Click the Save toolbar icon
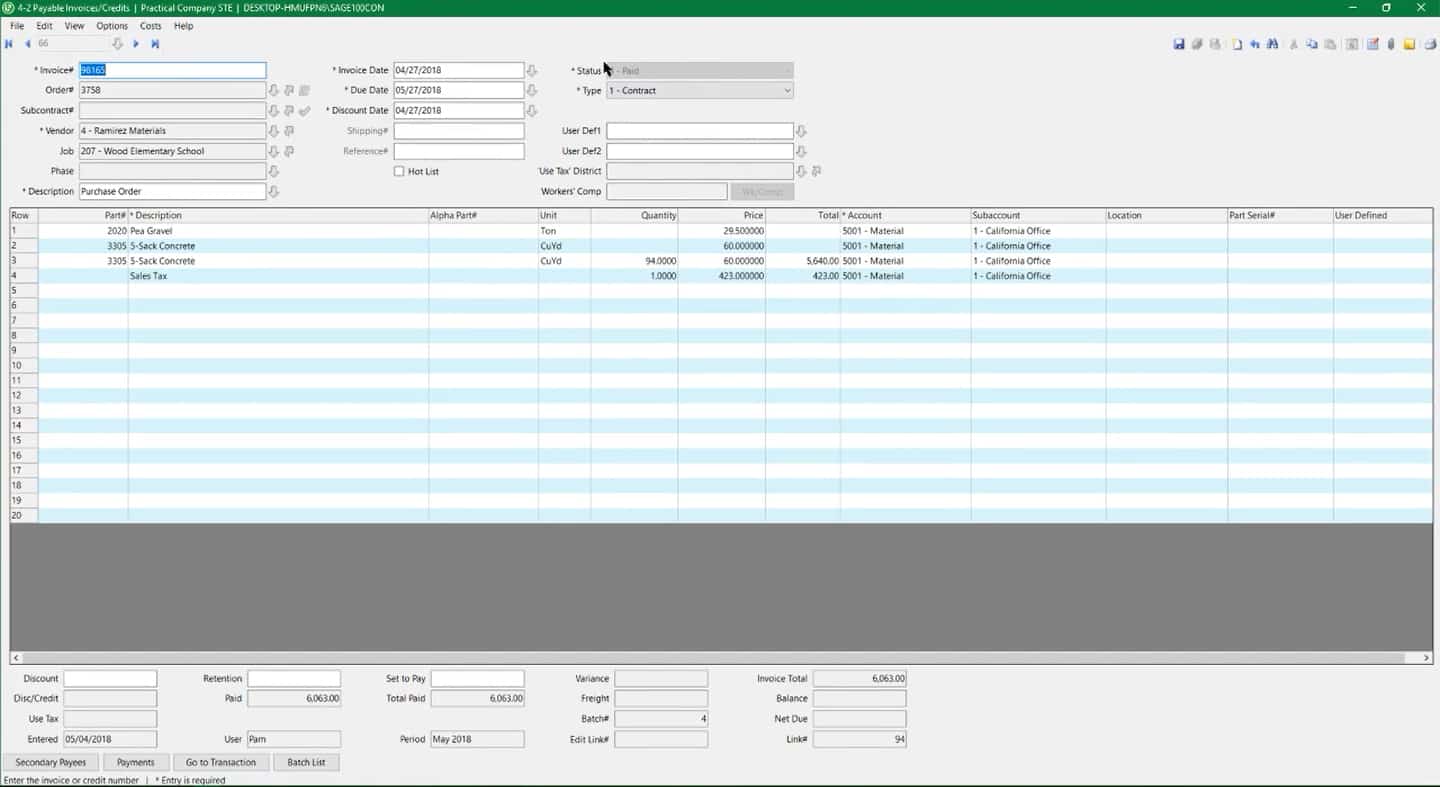 1179,44
